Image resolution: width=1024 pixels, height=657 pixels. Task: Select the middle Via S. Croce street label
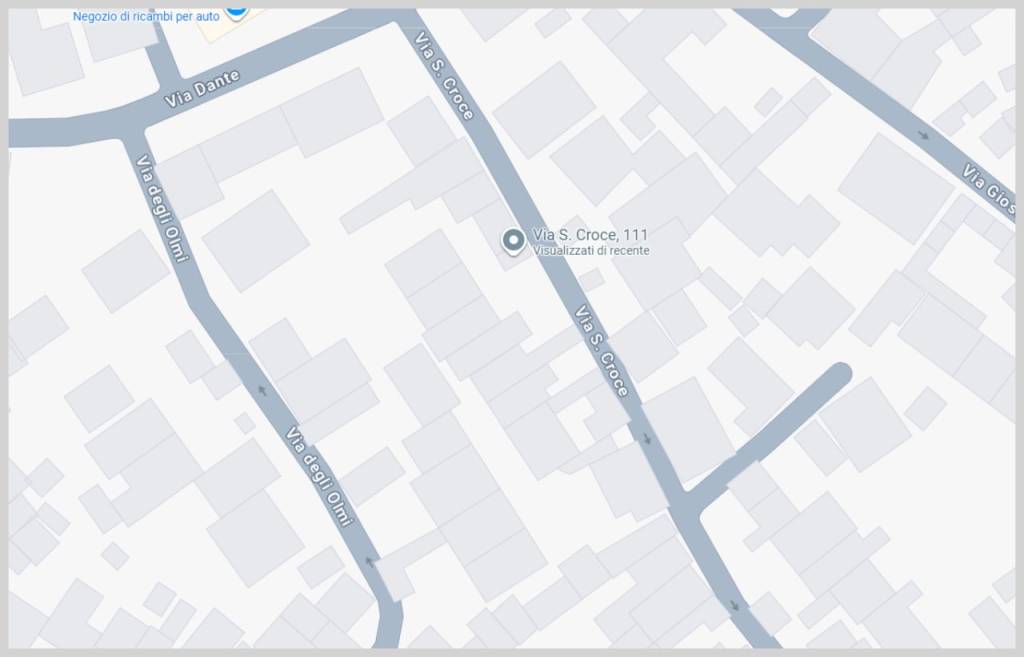pyautogui.click(x=601, y=351)
